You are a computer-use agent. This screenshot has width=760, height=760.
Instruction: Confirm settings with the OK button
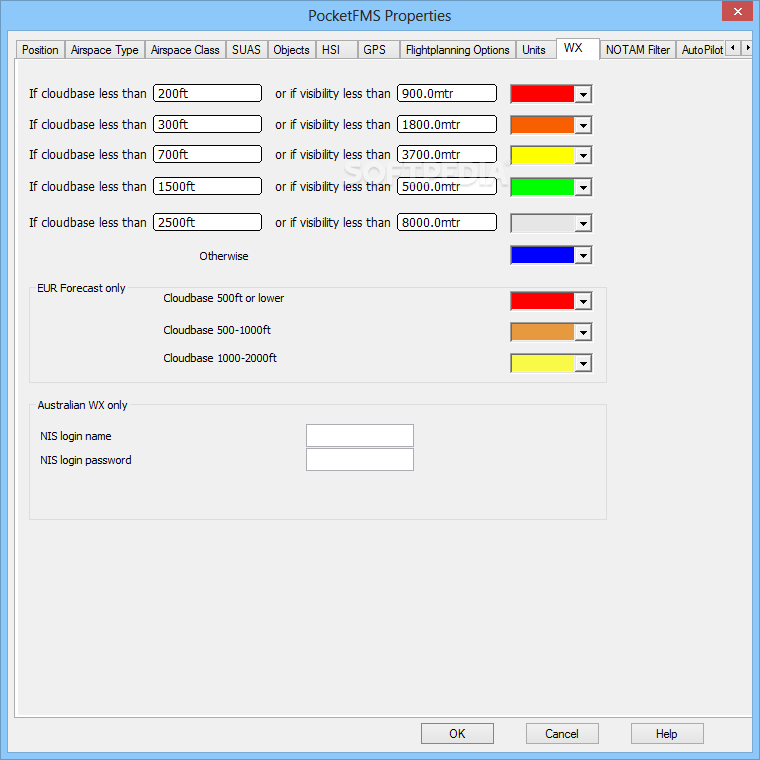(x=457, y=733)
